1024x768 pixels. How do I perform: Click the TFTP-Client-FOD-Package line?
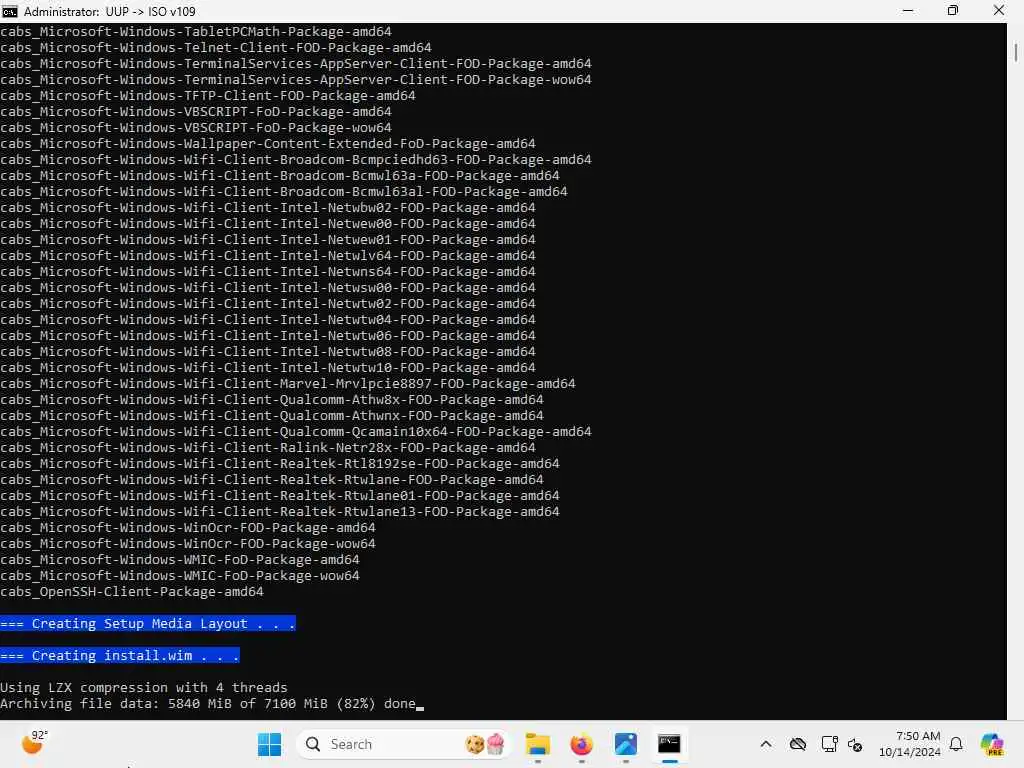click(208, 95)
